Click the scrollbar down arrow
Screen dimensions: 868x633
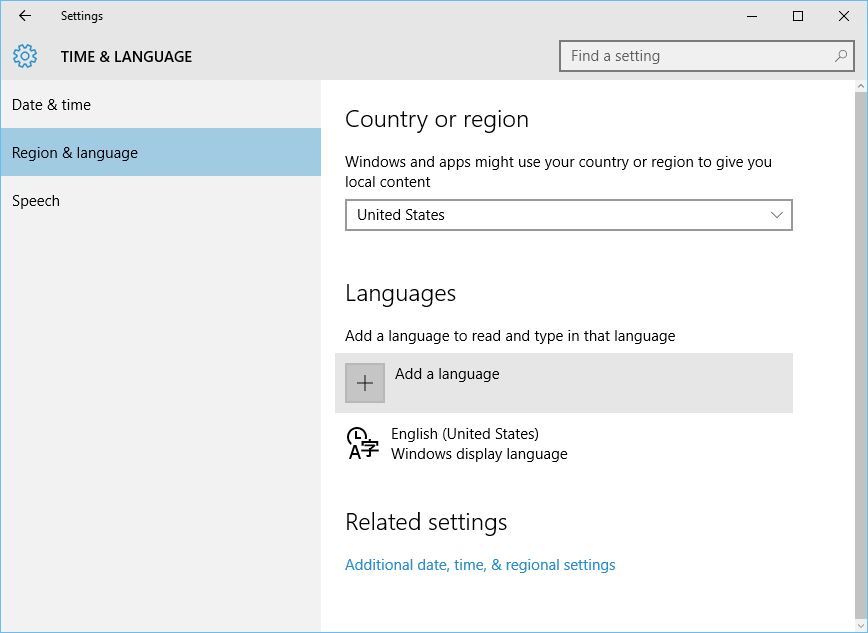(x=861, y=626)
